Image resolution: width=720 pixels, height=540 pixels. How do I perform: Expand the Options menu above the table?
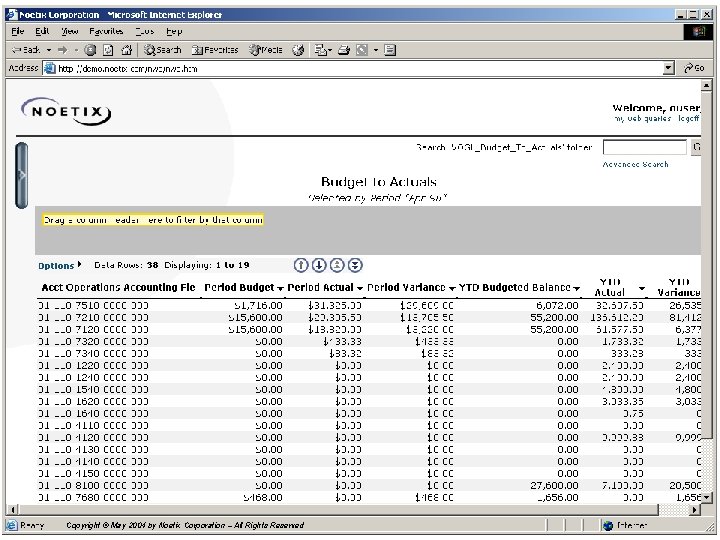click(x=60, y=266)
